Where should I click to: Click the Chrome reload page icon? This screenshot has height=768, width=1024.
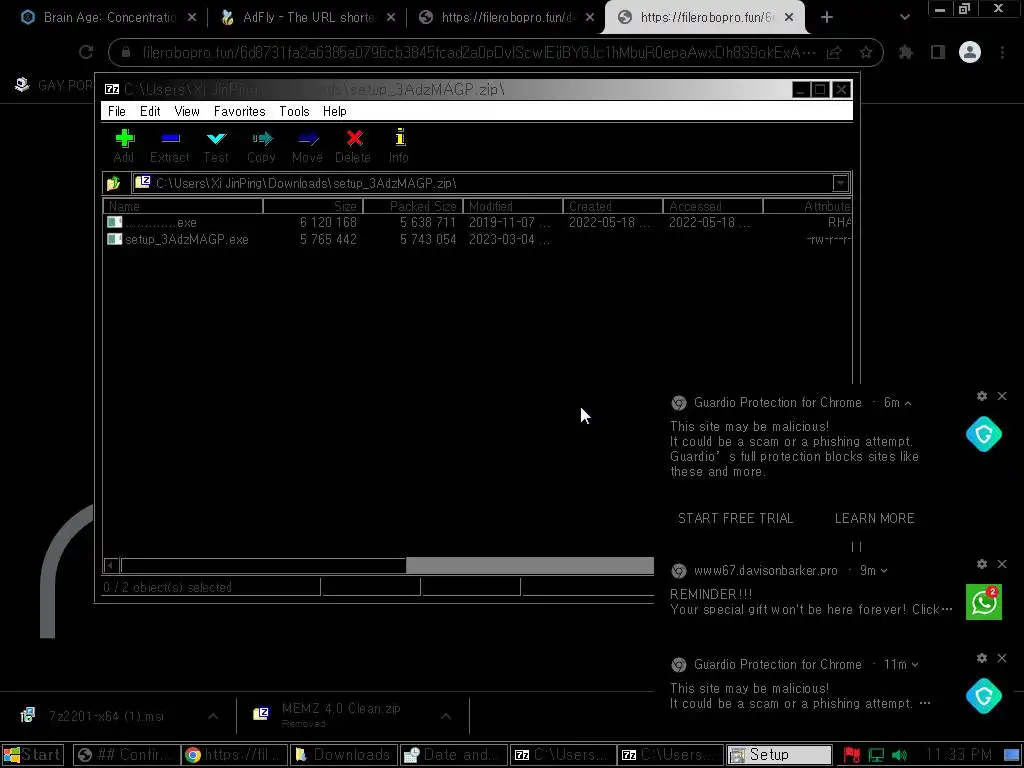point(86,52)
